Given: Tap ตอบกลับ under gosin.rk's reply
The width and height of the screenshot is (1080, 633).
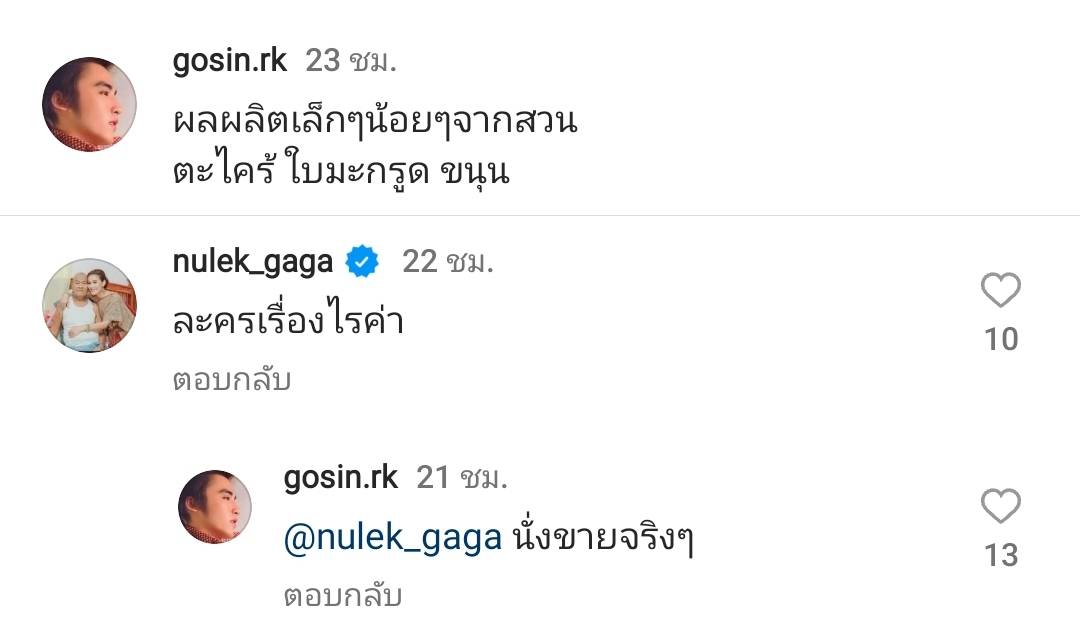Looking at the screenshot, I should pos(340,593).
